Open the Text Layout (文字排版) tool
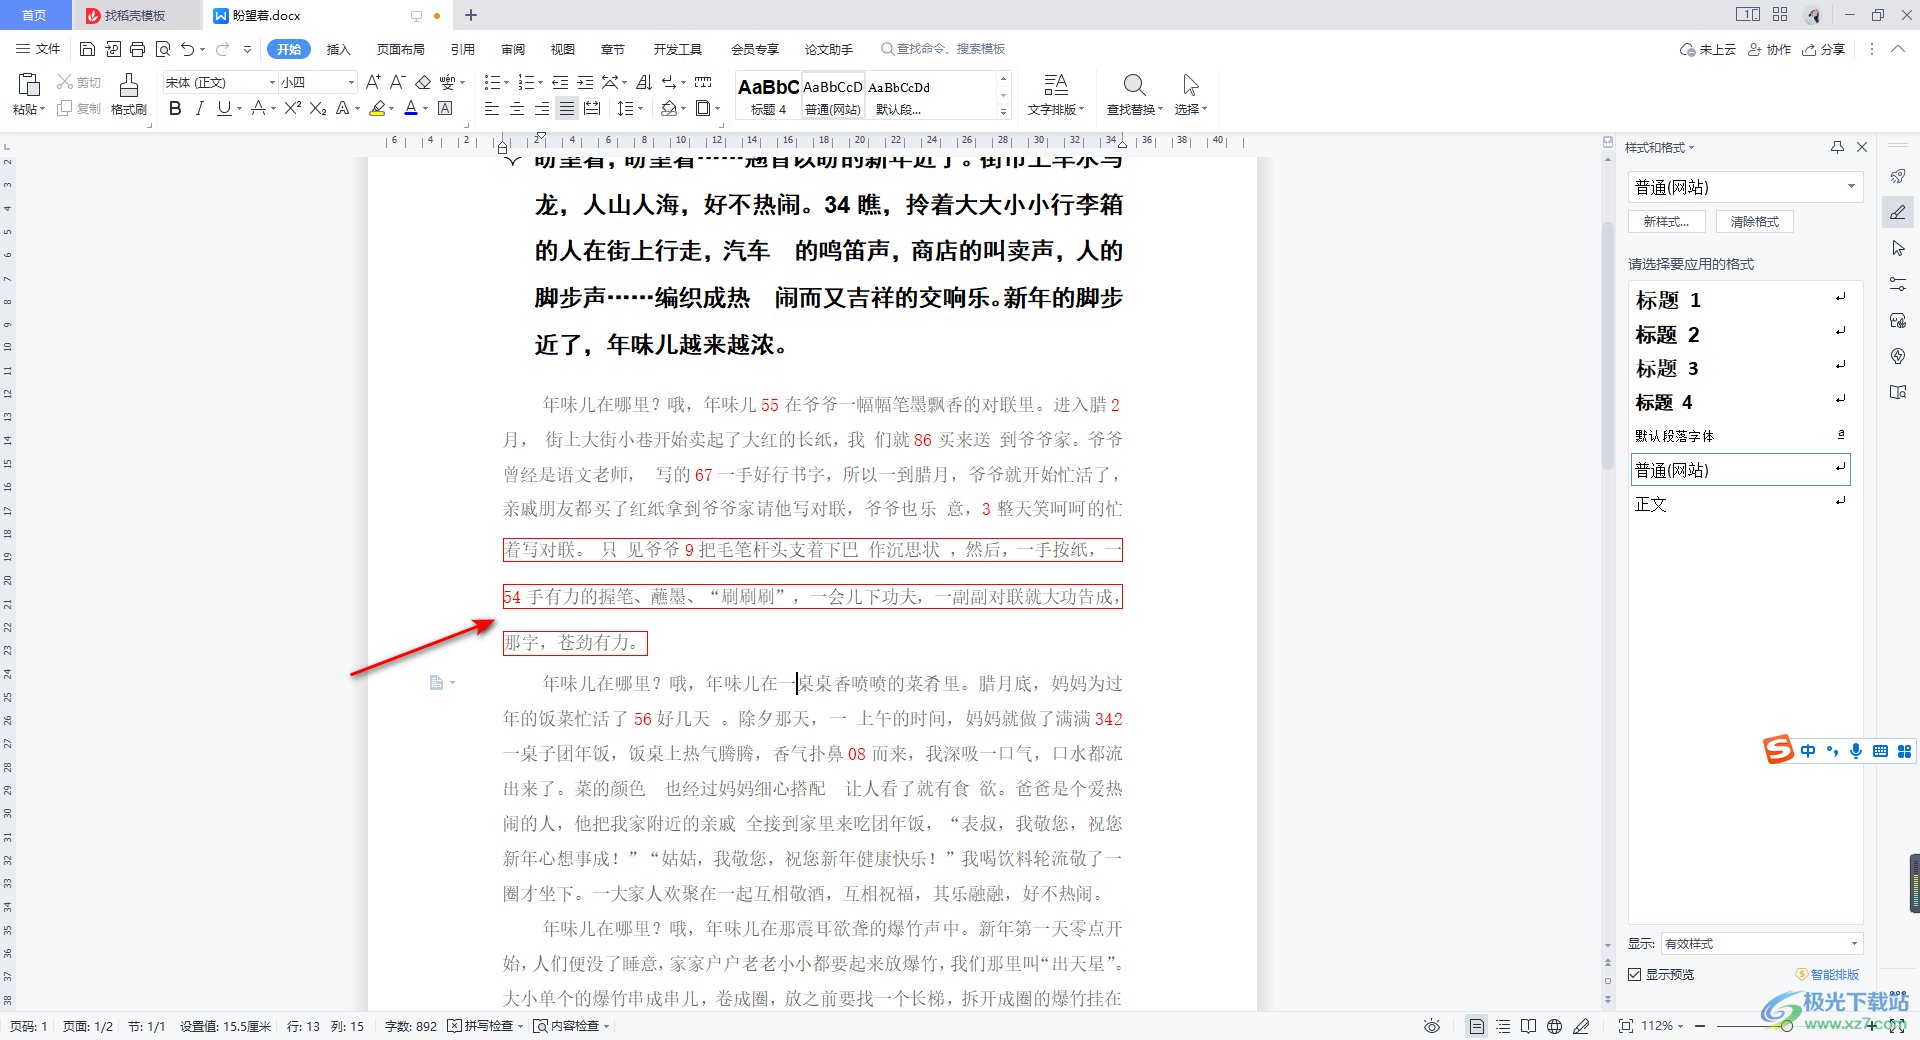 [x=1055, y=94]
